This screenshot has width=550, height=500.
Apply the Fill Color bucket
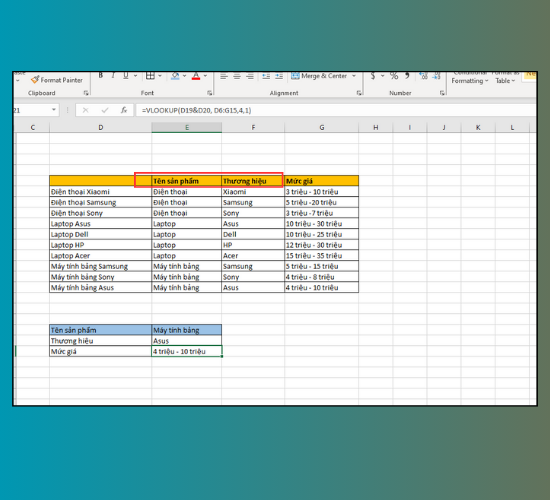click(175, 76)
